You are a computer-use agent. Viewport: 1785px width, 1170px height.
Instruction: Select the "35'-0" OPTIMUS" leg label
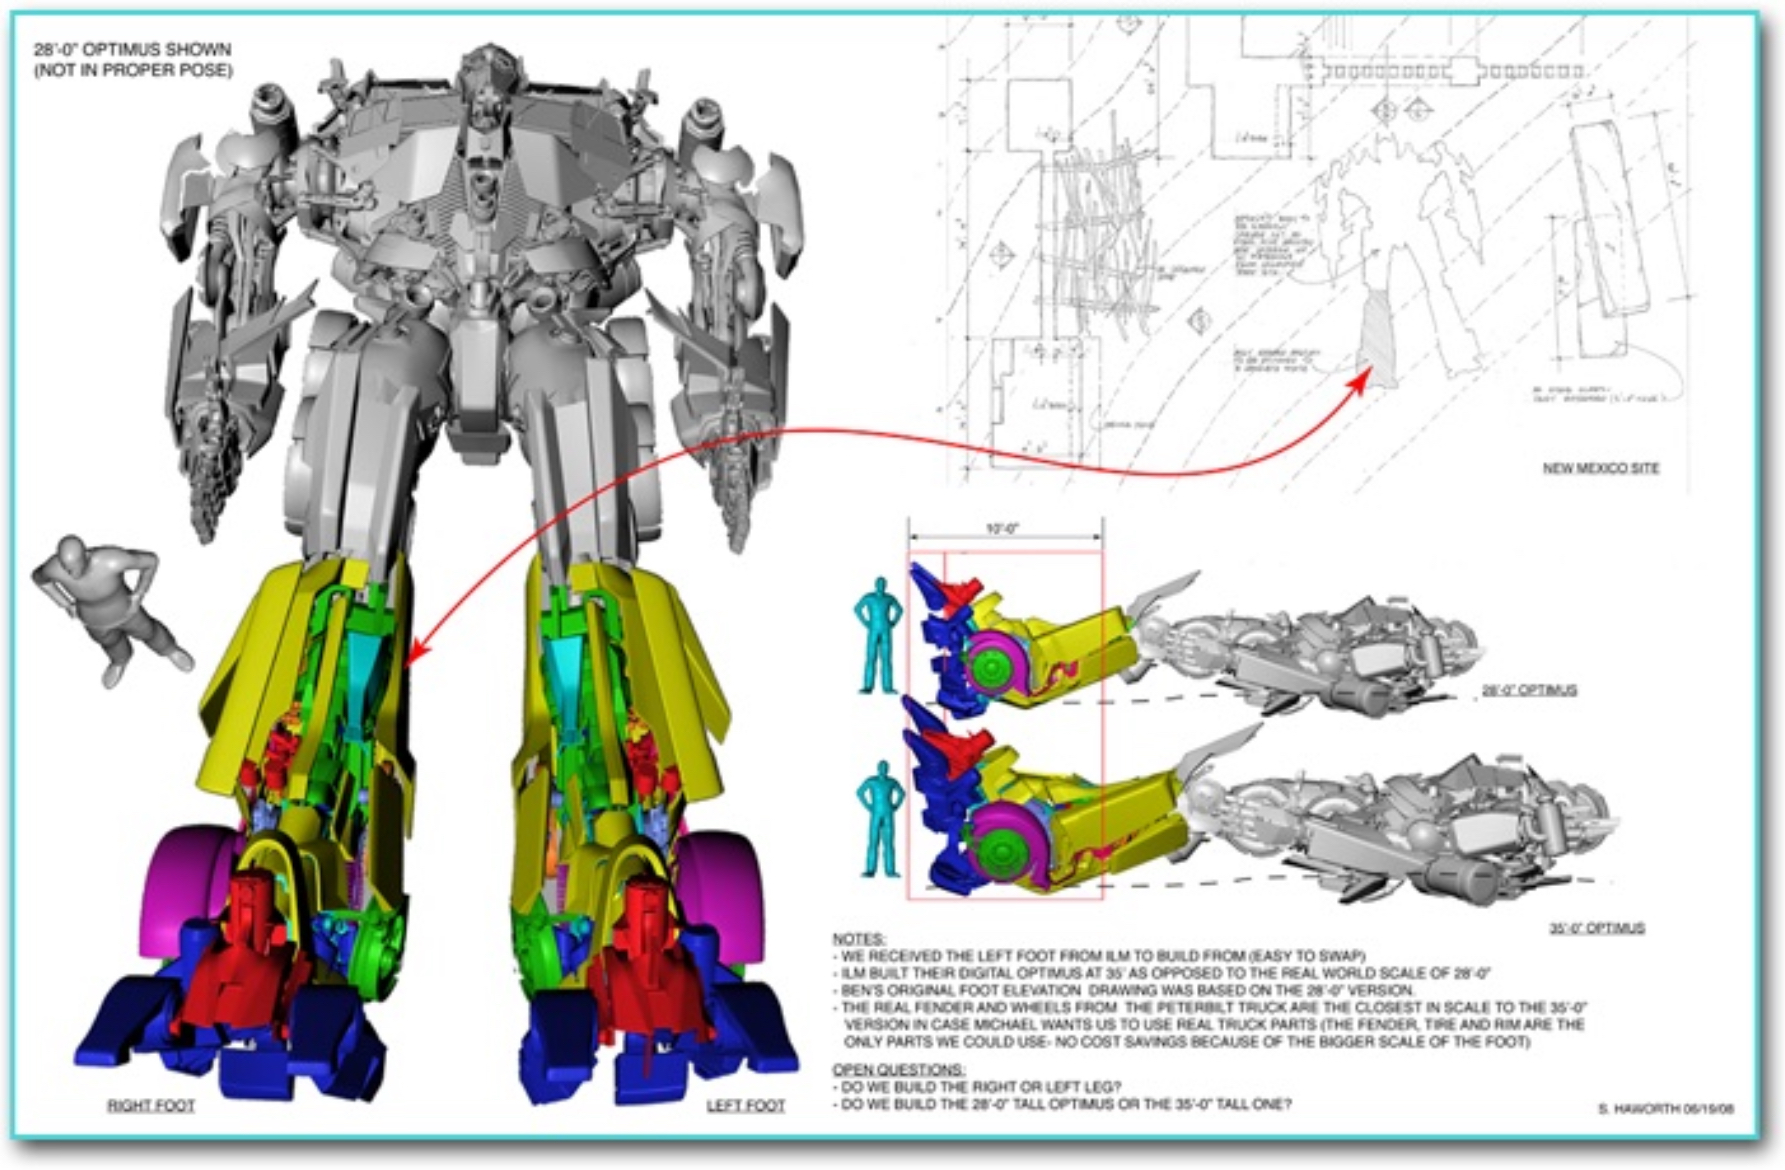[x=1597, y=928]
